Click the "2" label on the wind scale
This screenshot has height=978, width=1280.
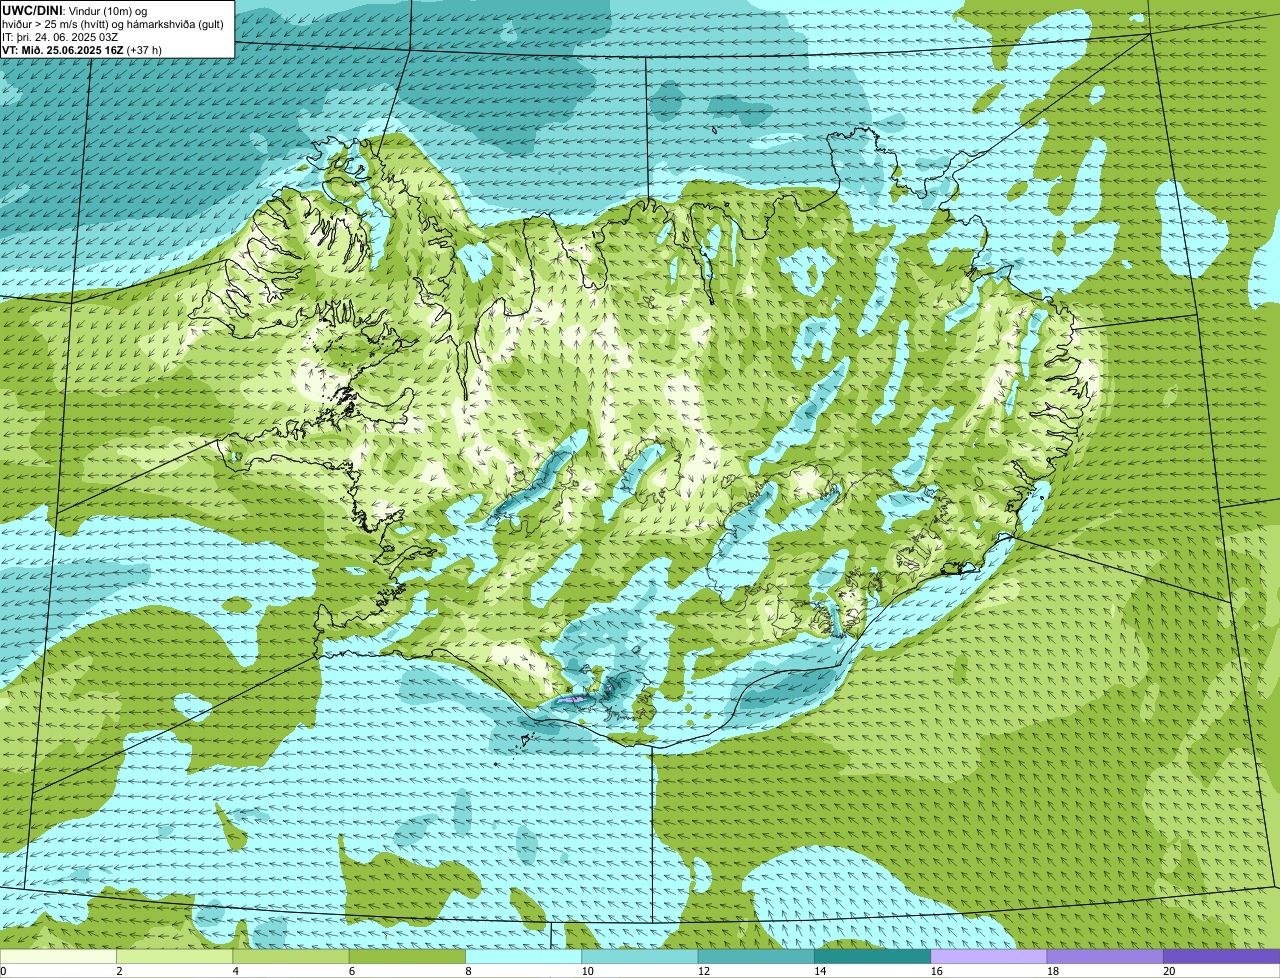click(x=119, y=971)
